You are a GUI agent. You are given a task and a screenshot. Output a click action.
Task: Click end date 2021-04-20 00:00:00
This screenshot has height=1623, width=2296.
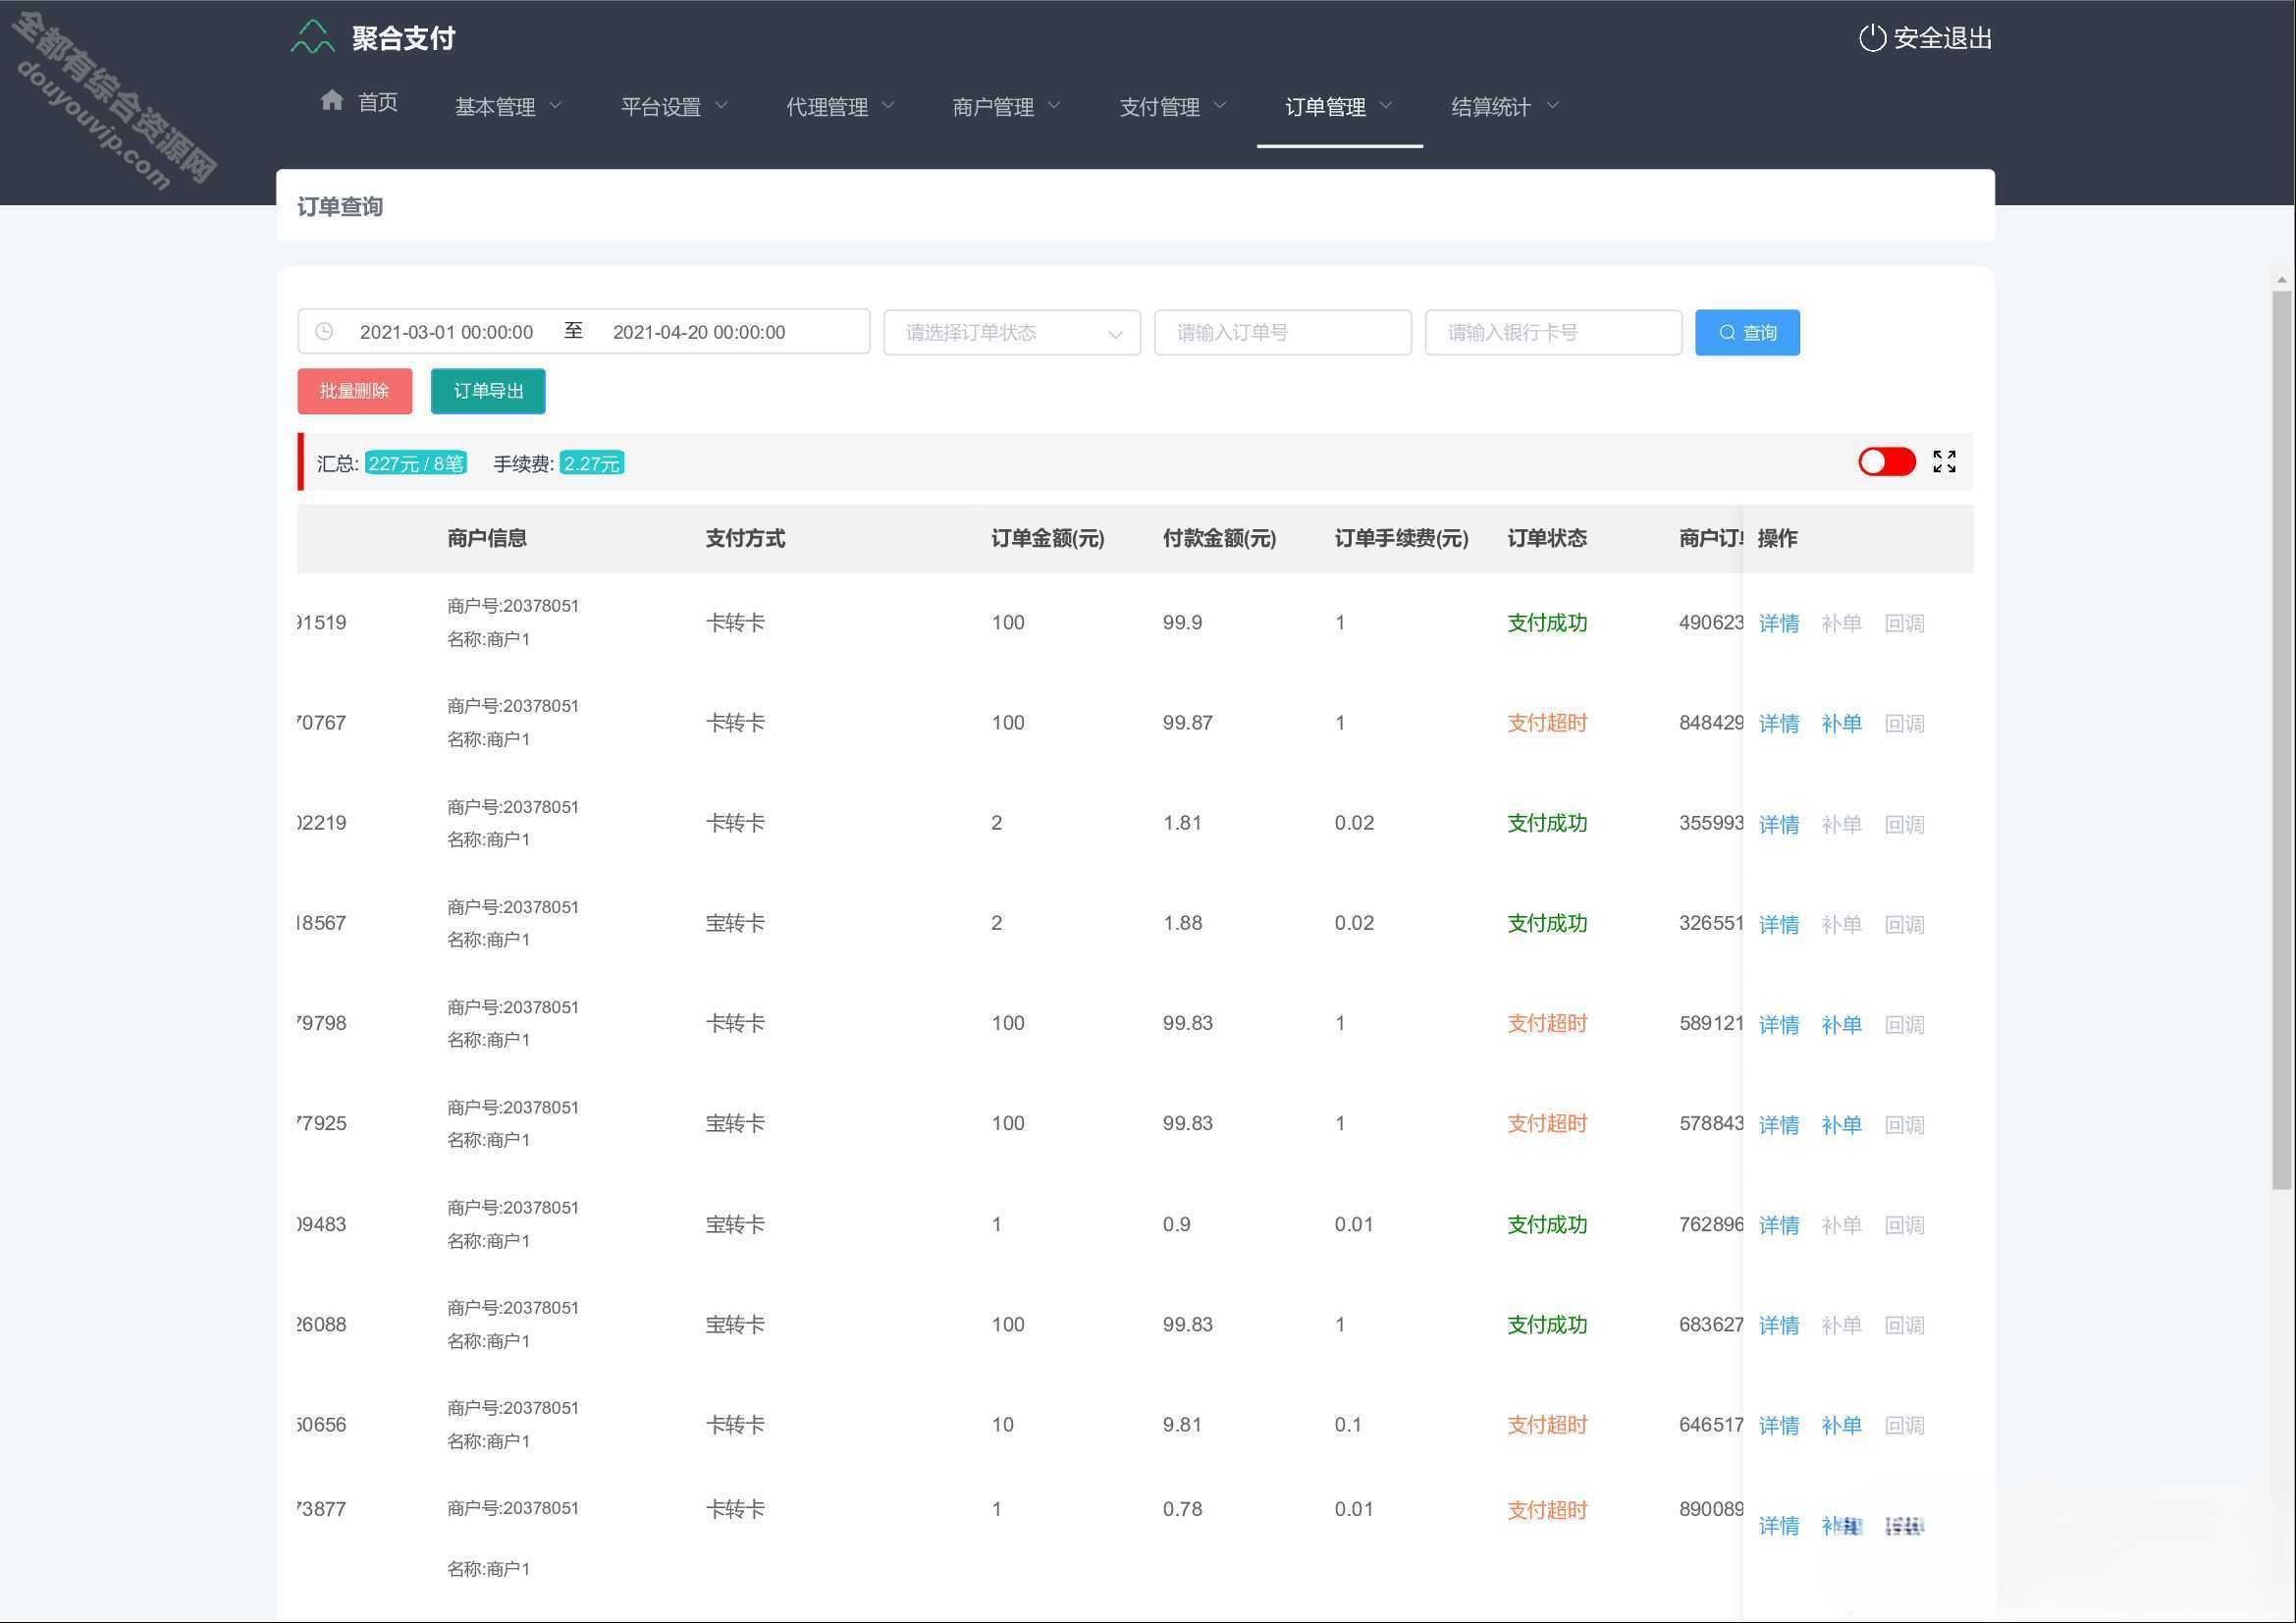[699, 332]
